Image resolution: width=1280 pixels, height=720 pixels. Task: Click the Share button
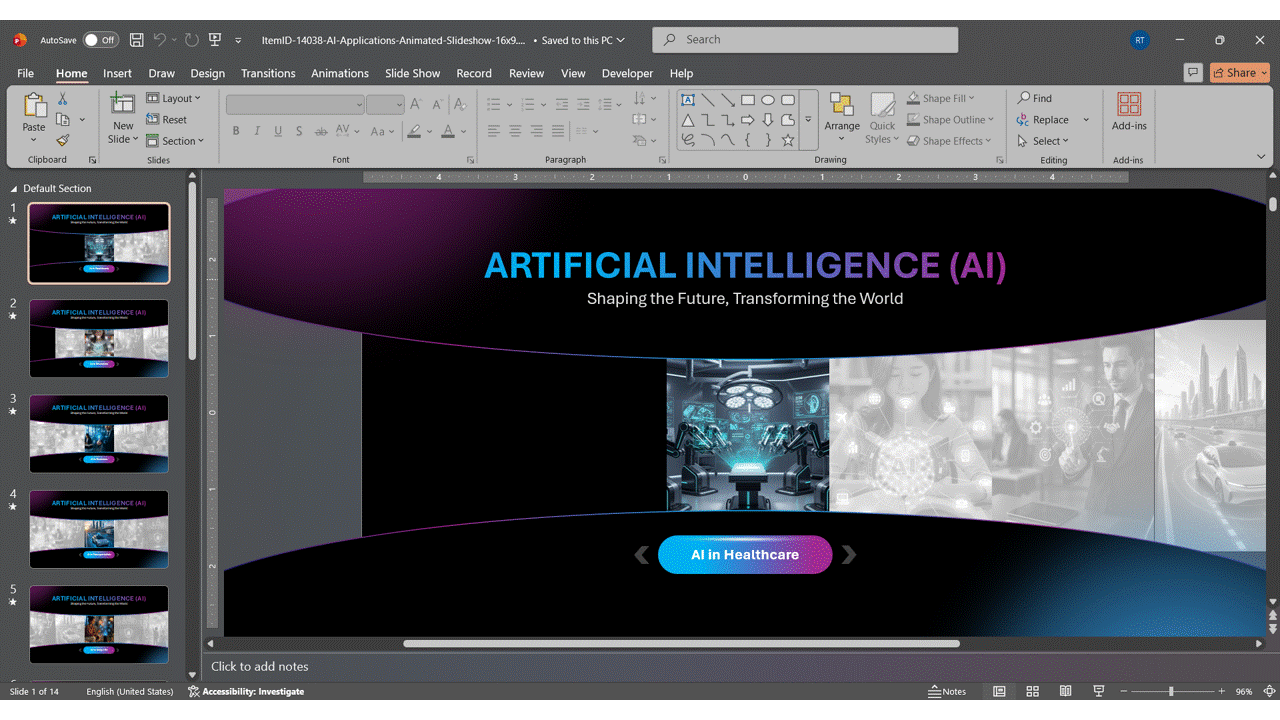1239,72
